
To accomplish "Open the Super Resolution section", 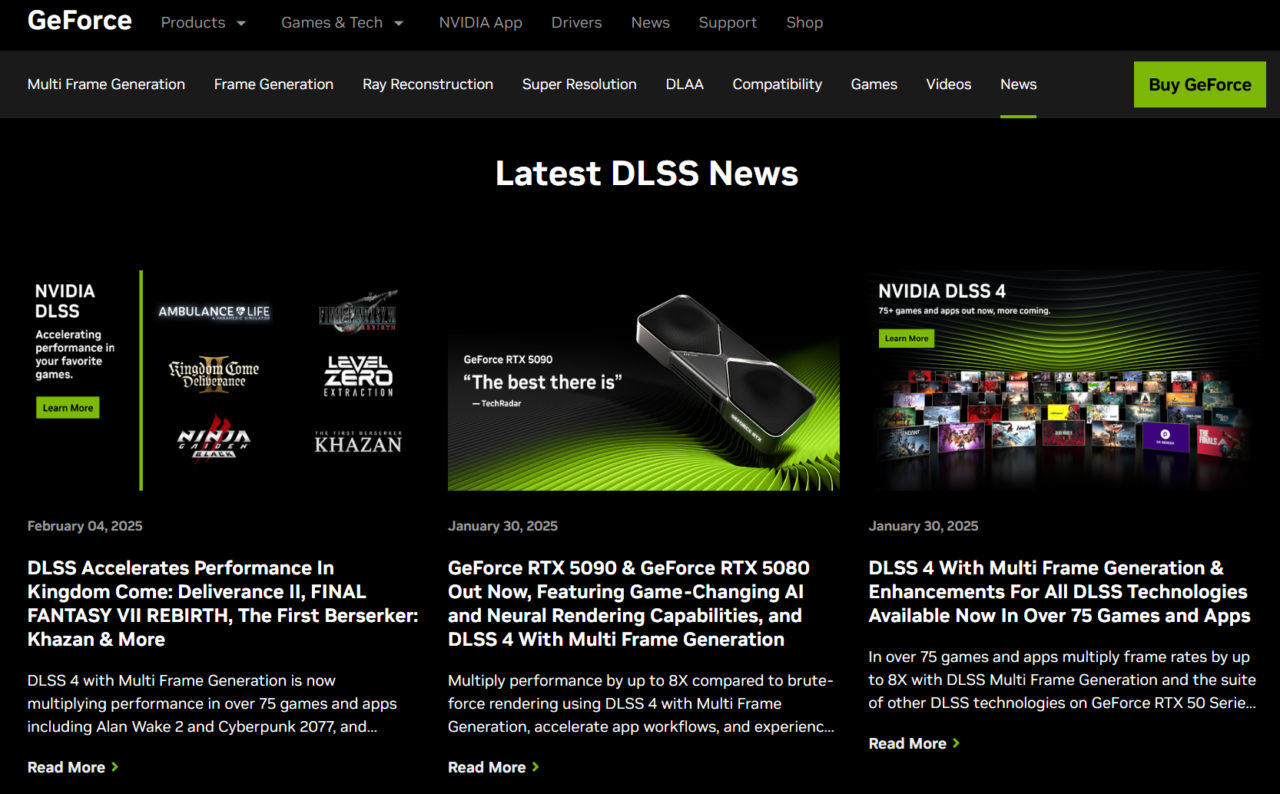I will tap(579, 84).
